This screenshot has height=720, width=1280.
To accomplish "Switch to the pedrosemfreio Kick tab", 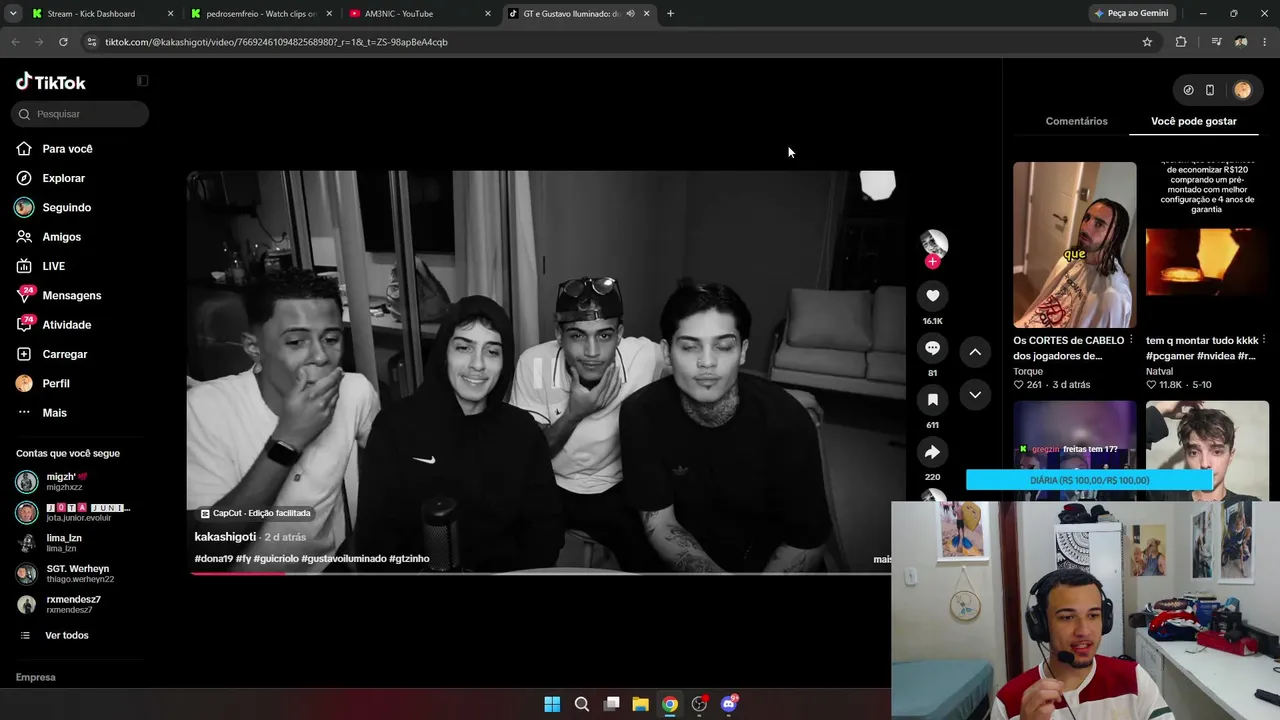I will click(262, 14).
